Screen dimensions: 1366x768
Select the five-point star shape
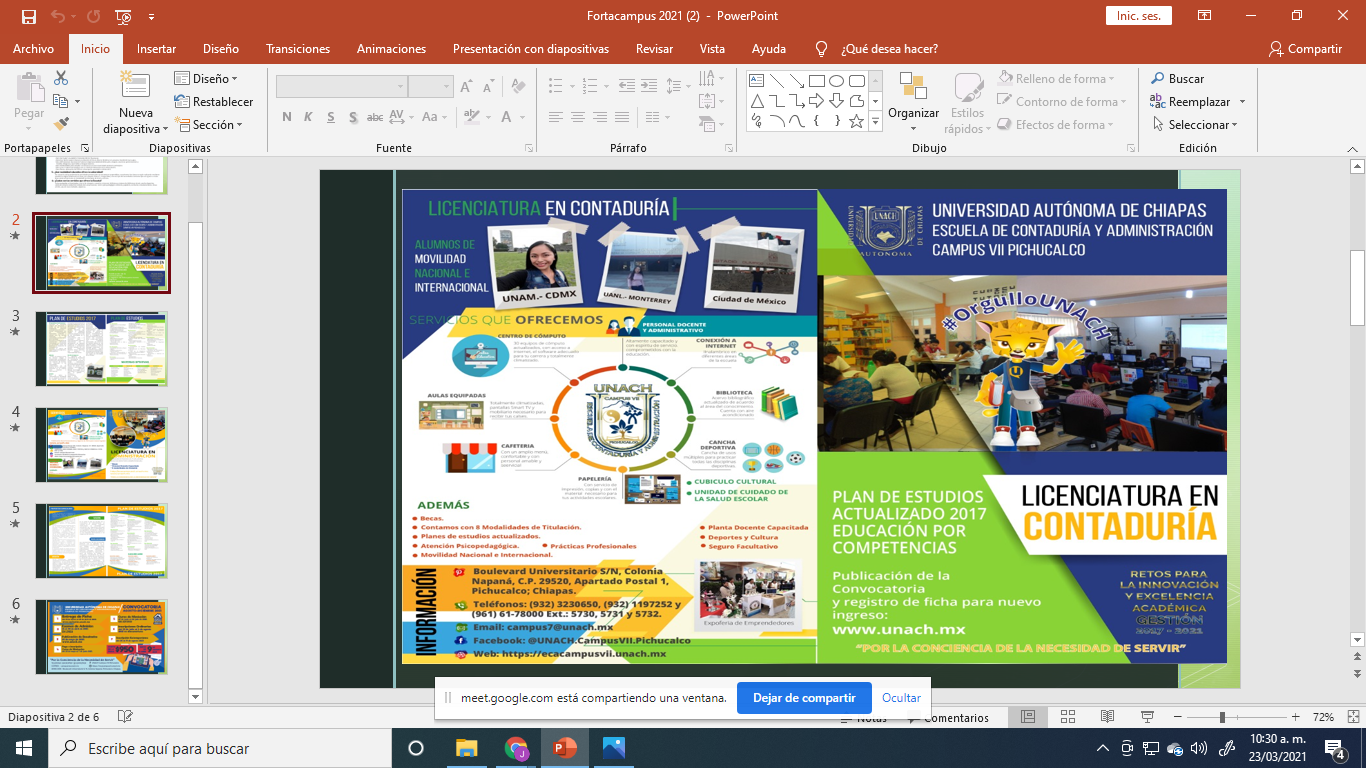pyautogui.click(x=857, y=121)
